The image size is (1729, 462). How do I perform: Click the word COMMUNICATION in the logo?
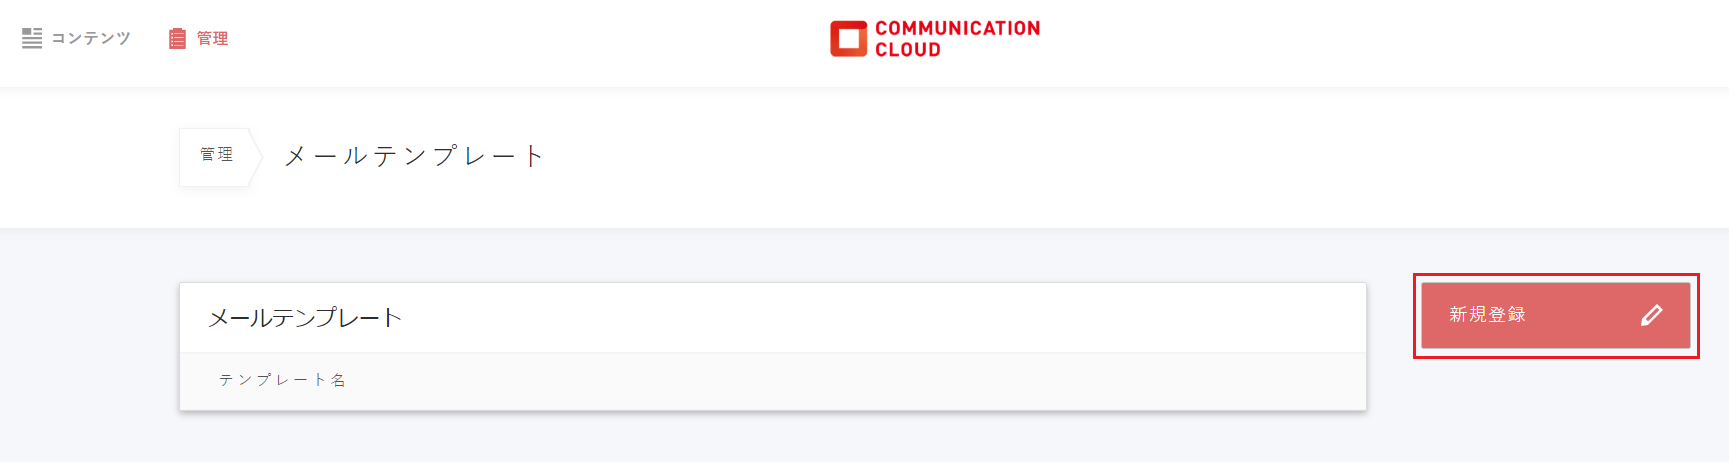[957, 28]
